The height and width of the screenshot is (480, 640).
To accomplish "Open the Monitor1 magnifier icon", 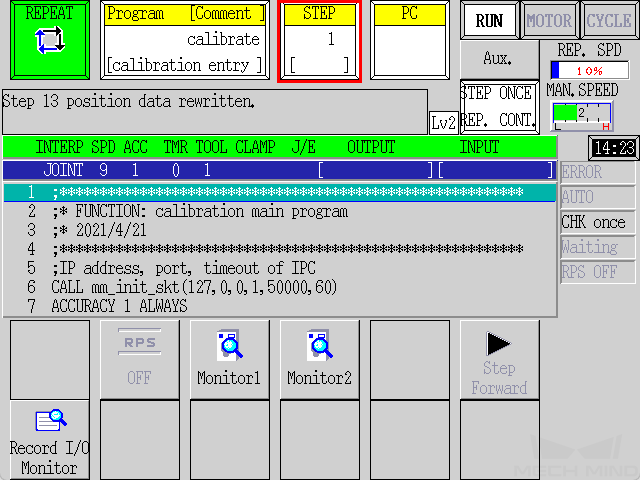I will coord(230,345).
